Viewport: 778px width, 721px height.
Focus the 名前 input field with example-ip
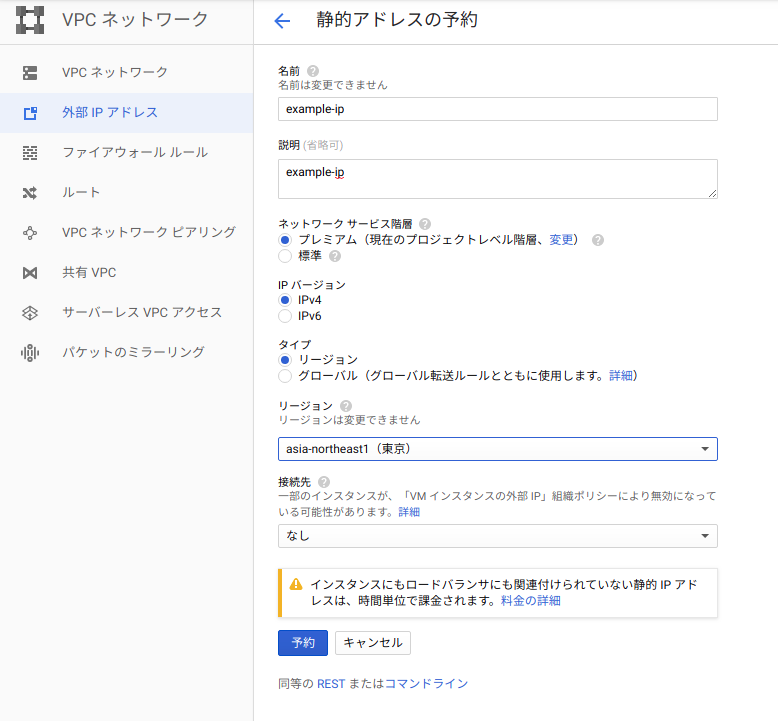point(498,109)
